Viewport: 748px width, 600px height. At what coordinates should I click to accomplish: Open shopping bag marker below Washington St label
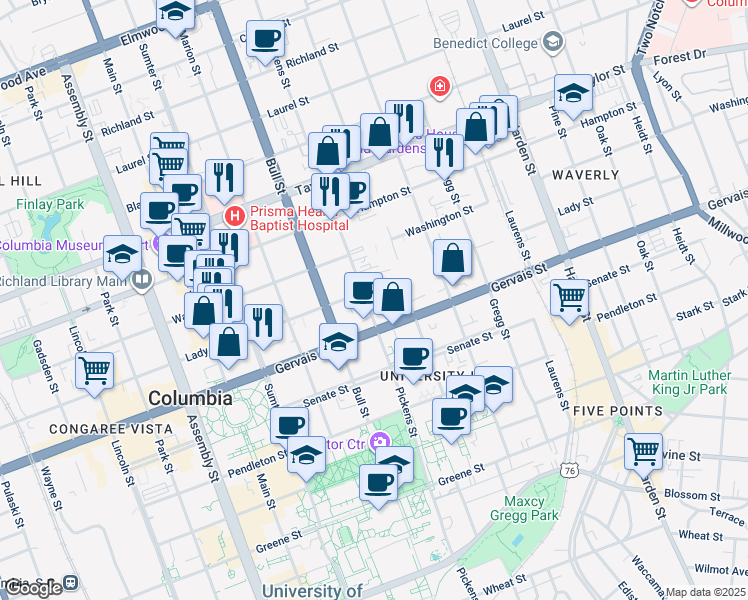[x=453, y=258]
